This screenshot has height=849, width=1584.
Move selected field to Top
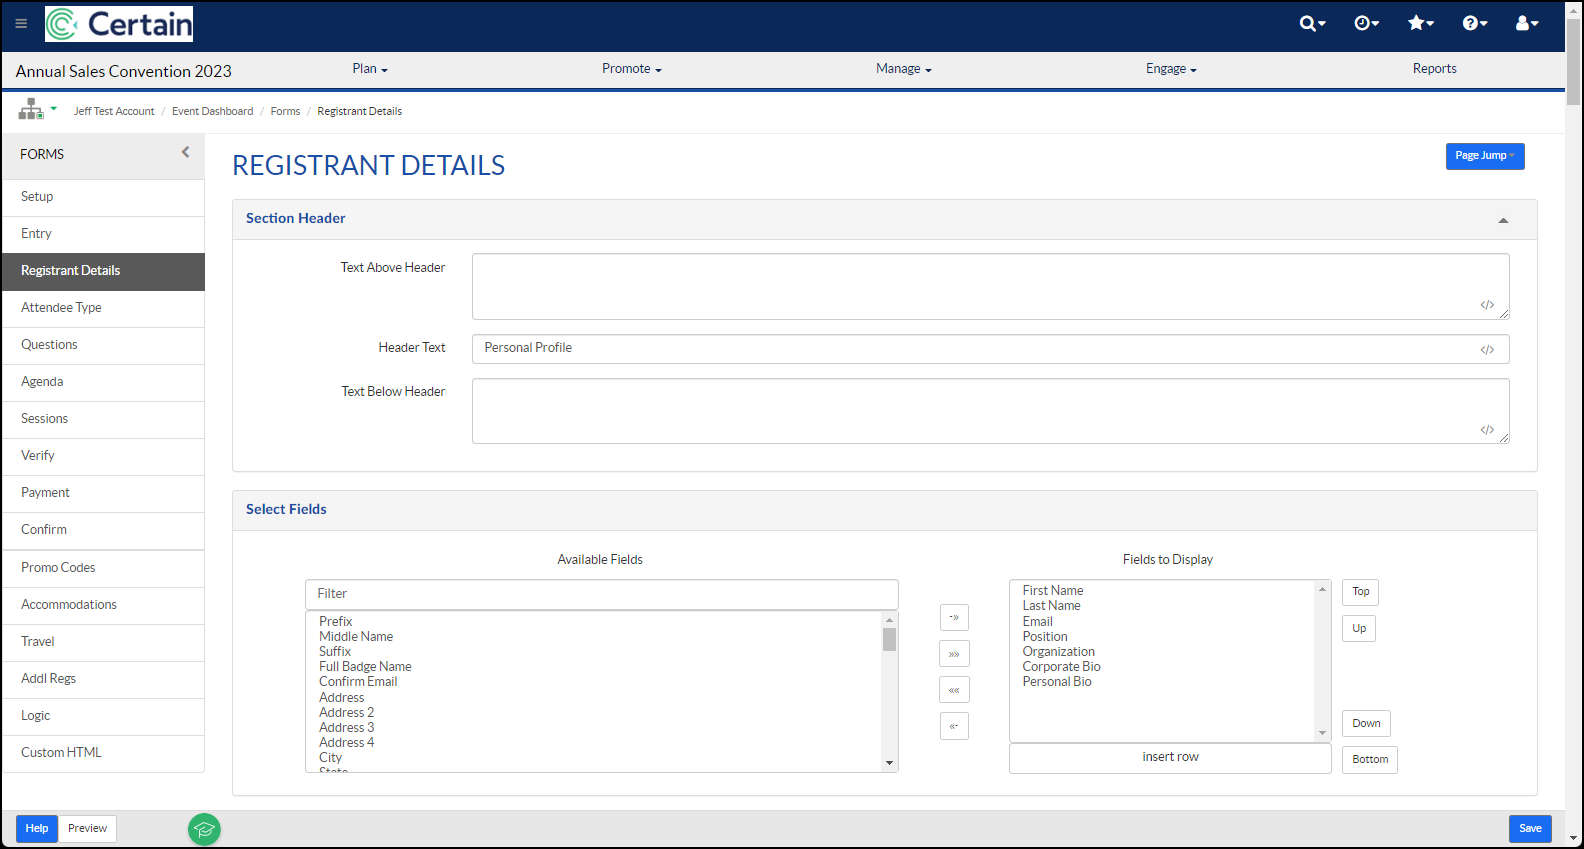coord(1360,592)
